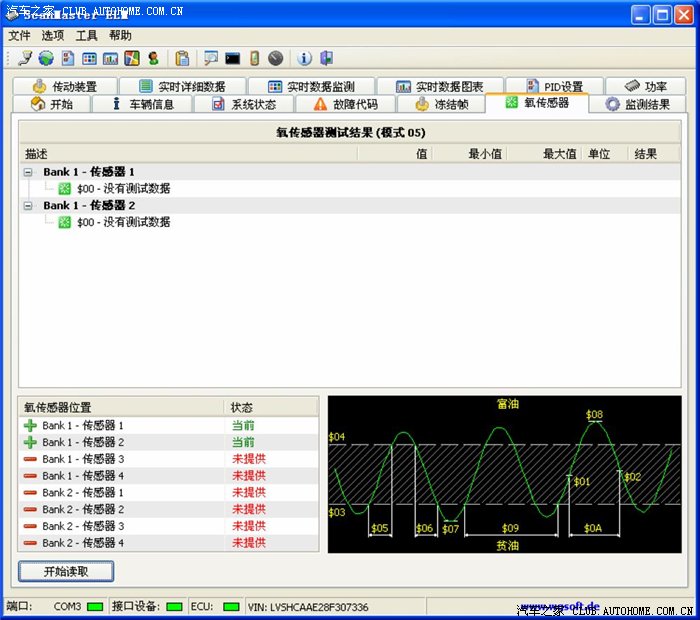Image resolution: width=700 pixels, height=620 pixels.
Task: Click the 状态 column header
Action: coord(242,408)
